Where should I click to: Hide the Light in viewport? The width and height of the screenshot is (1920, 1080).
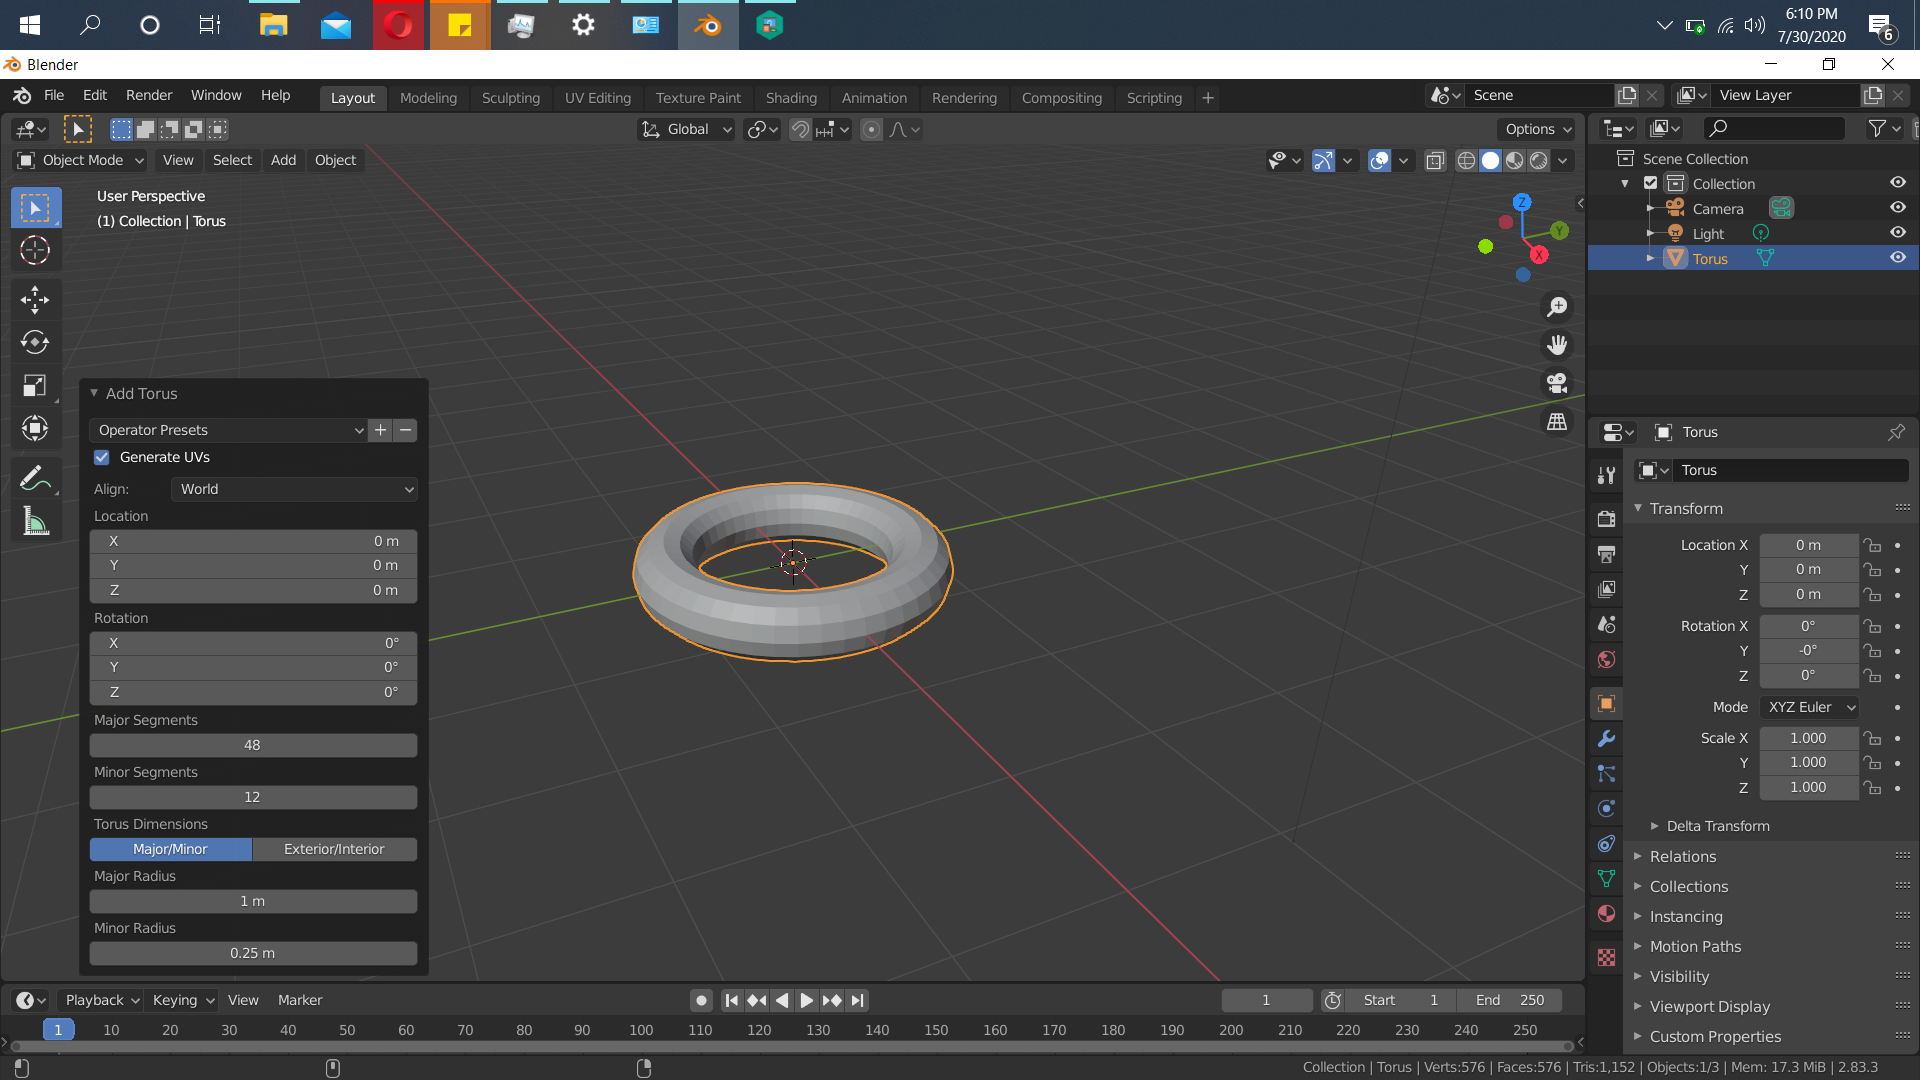pyautogui.click(x=1897, y=232)
